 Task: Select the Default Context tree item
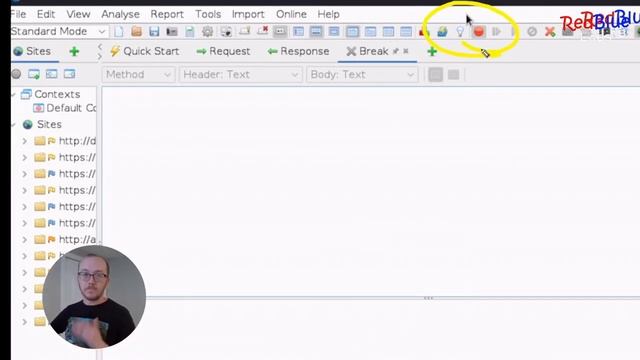click(65, 108)
